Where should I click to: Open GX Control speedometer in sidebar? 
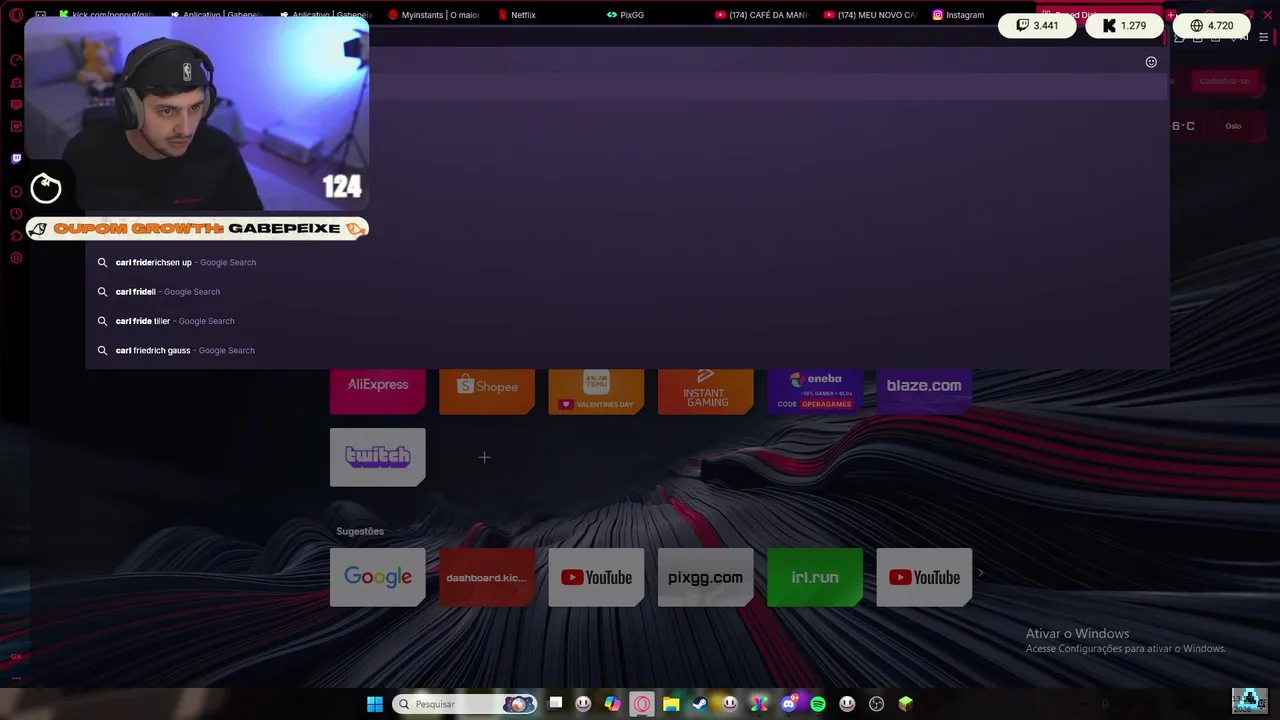(16, 61)
